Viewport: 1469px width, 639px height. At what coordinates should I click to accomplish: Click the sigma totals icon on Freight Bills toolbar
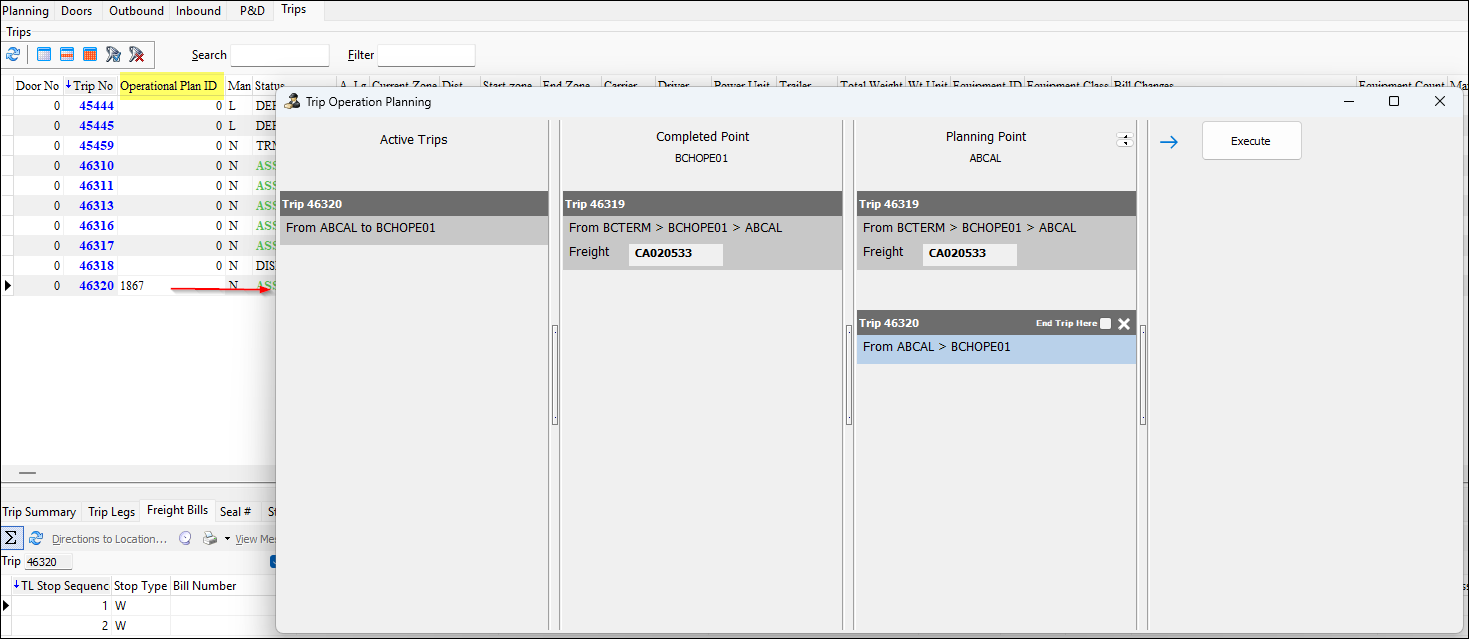(11, 537)
